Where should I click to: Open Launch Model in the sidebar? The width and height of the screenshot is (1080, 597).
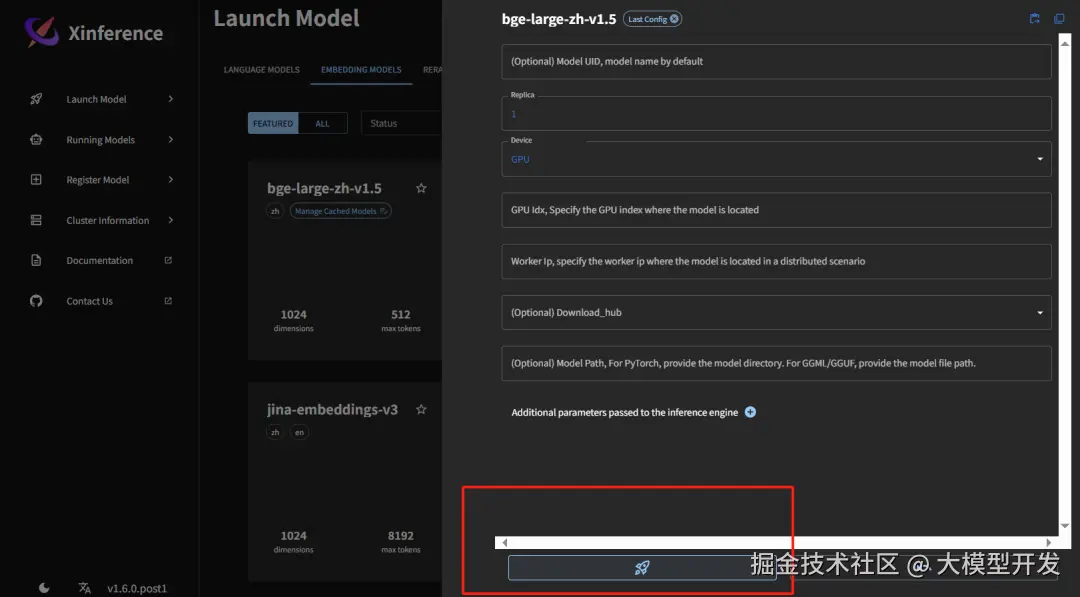96,99
